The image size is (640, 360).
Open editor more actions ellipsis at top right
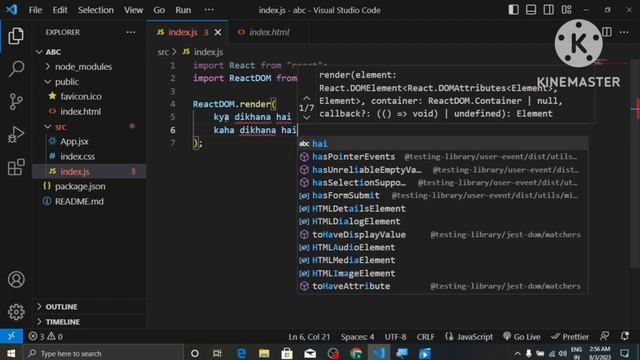point(624,32)
